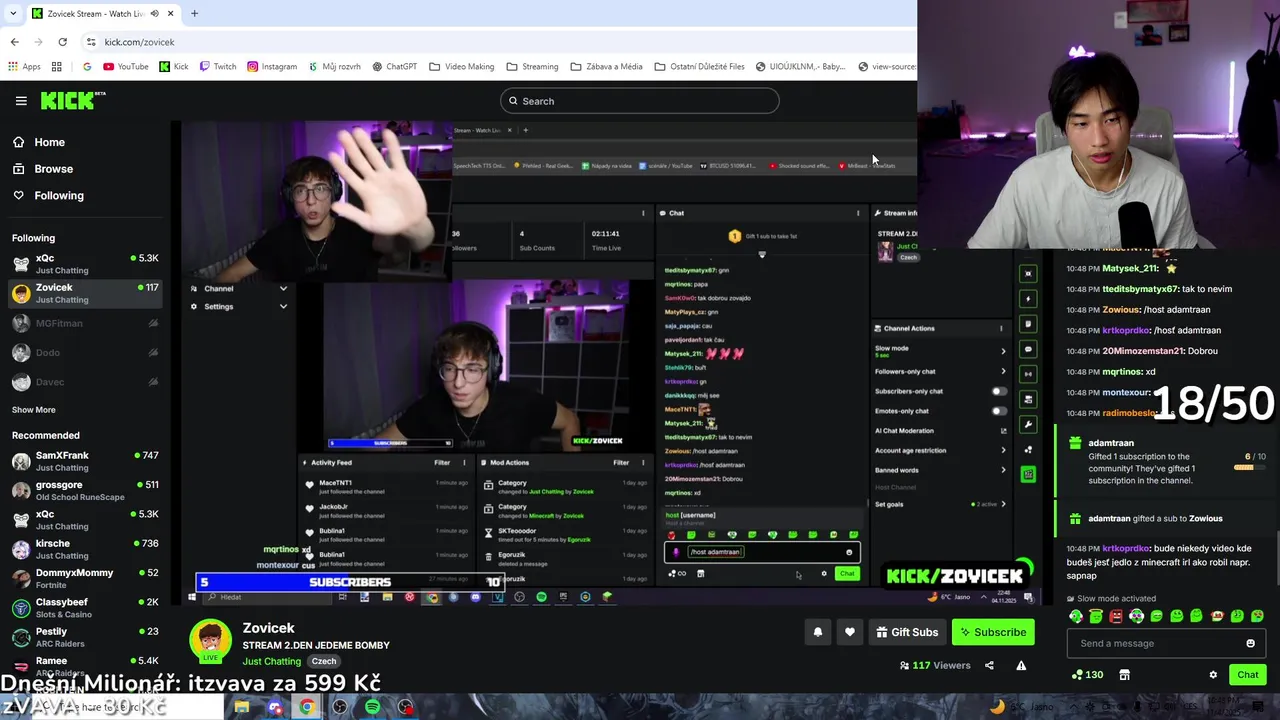Click the Kick search field
This screenshot has height=720, width=1280.
(639, 101)
